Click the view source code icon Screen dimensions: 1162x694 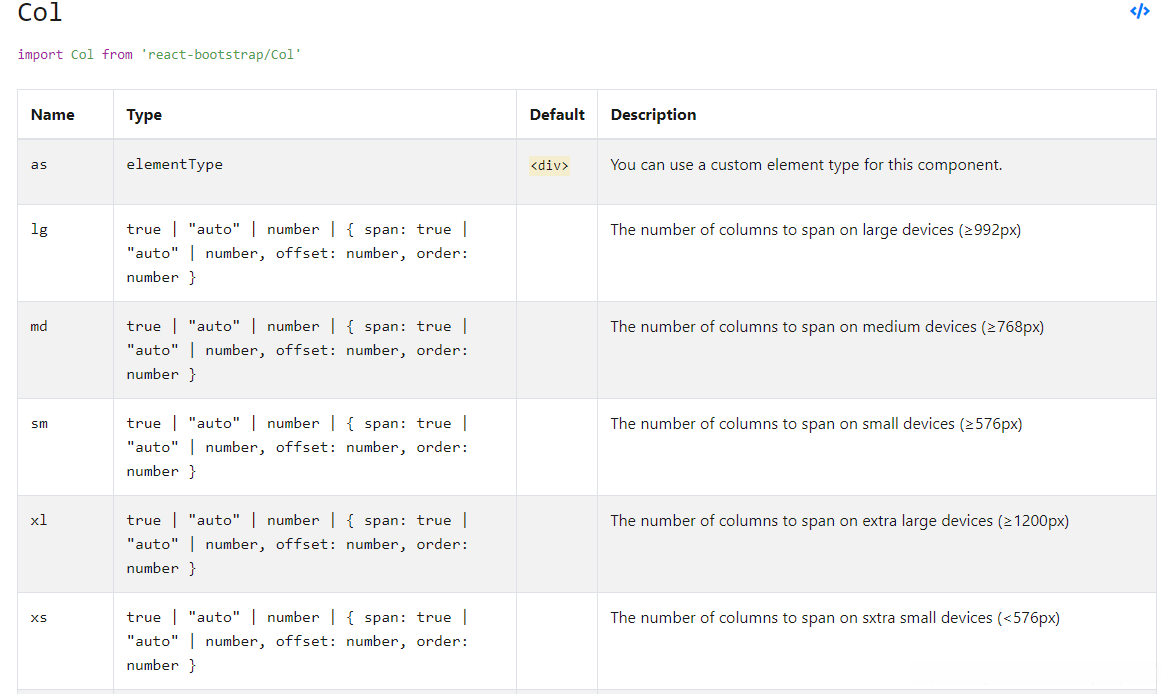point(1139,12)
